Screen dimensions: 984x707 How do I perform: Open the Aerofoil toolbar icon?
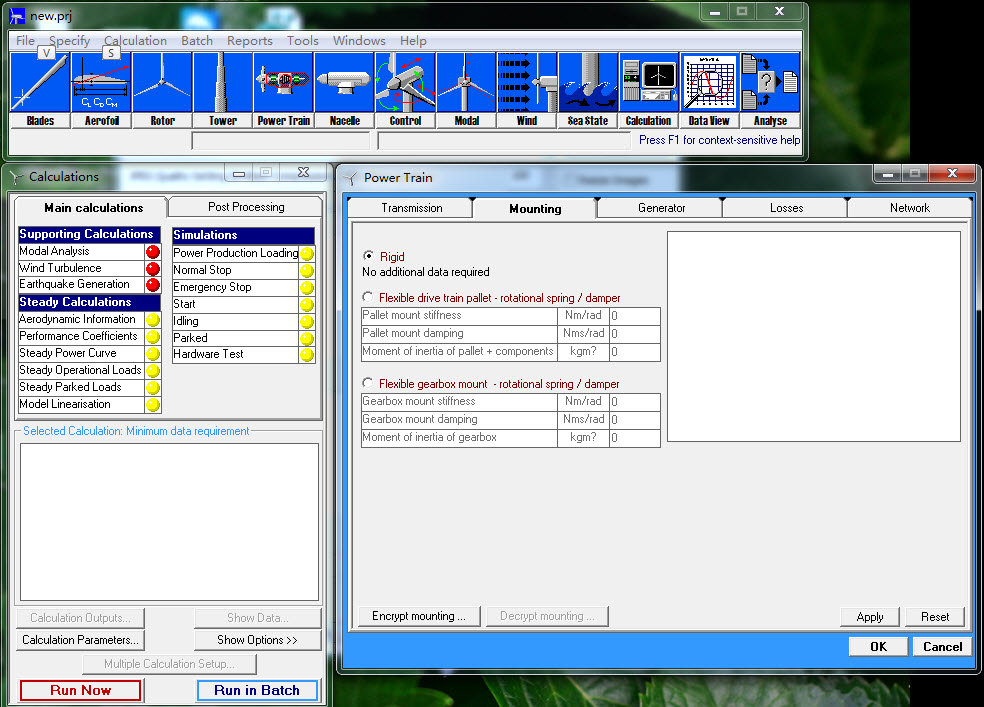[x=101, y=90]
